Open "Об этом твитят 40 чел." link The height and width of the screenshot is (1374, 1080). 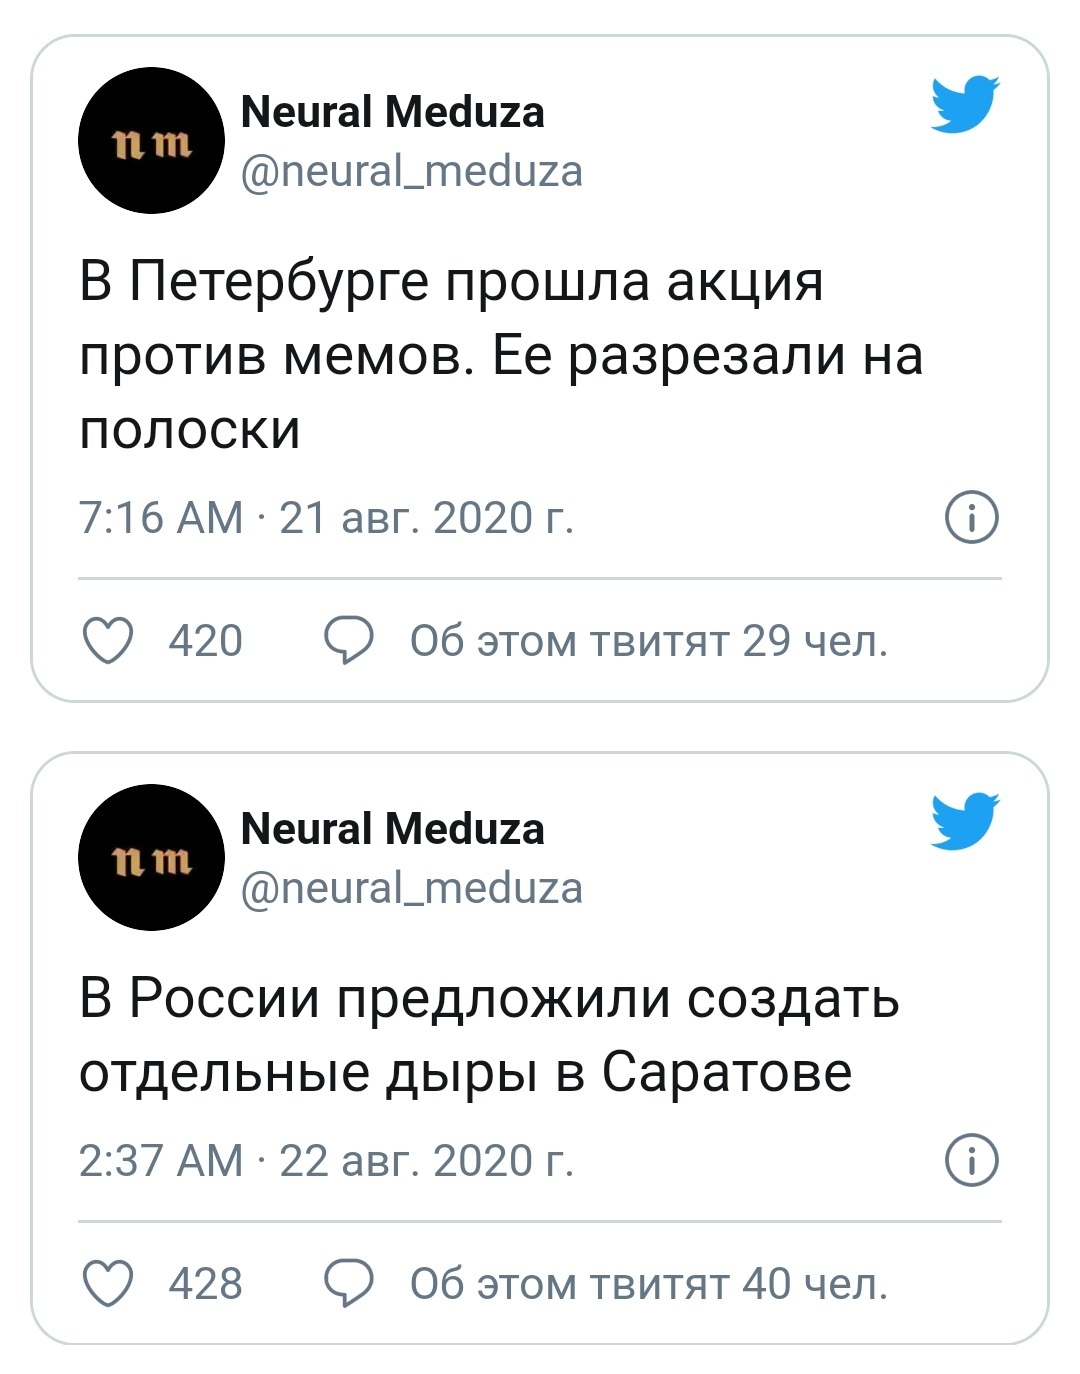[x=648, y=1284]
